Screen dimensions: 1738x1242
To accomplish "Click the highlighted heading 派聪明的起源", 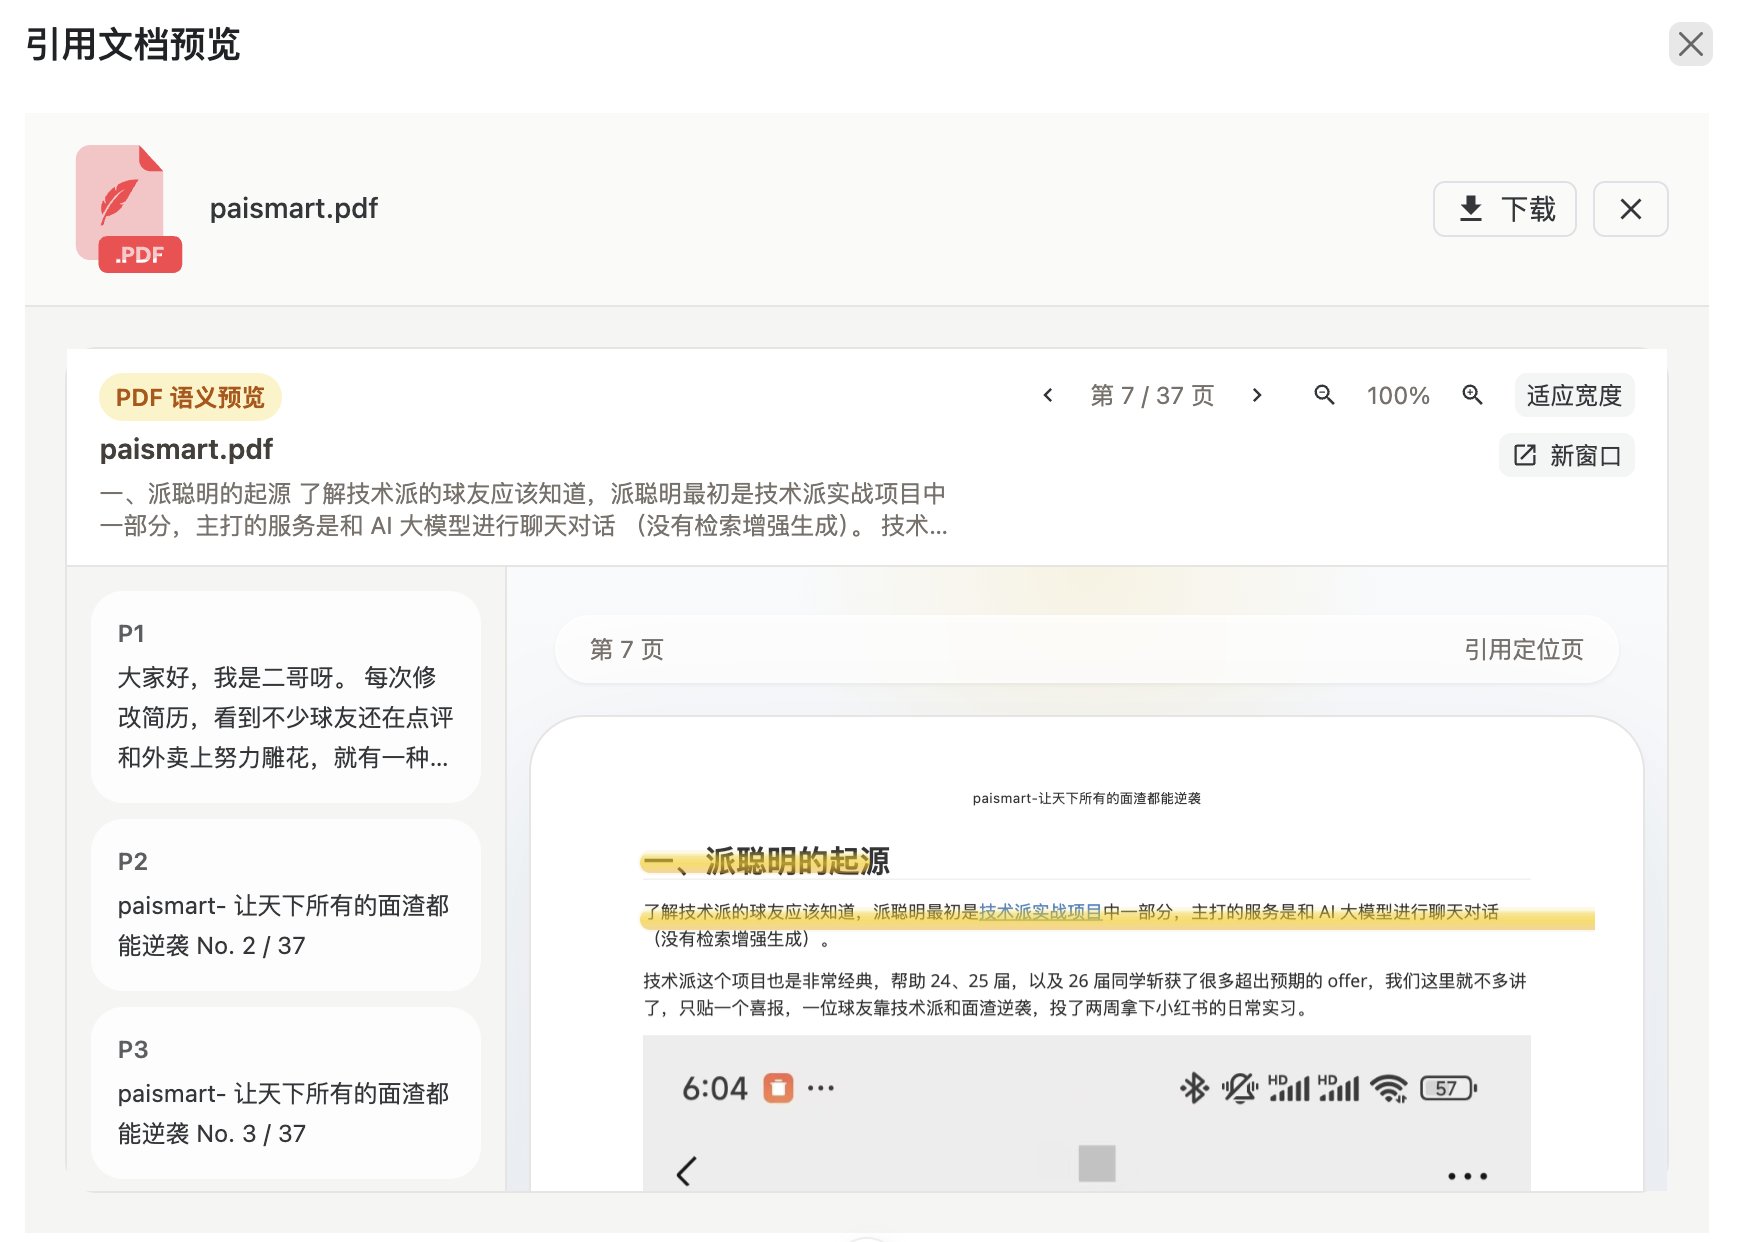I will click(796, 861).
